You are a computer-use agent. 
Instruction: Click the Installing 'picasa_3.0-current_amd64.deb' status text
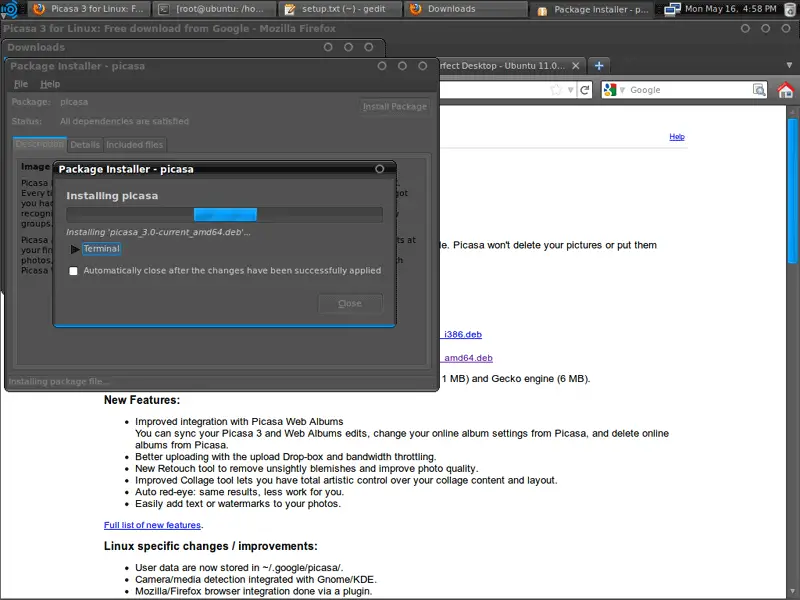(x=158, y=232)
